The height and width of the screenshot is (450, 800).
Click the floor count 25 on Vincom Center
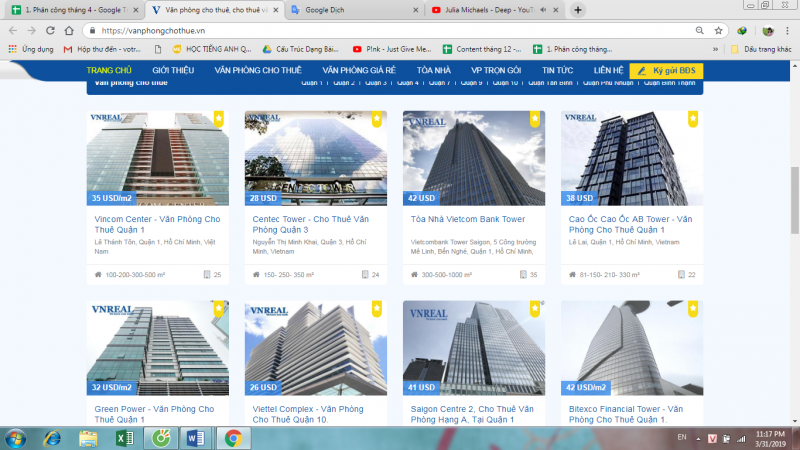click(213, 274)
